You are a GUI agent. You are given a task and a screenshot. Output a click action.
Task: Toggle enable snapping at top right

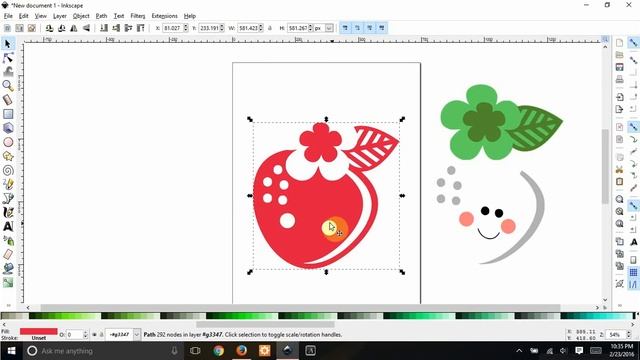[633, 42]
